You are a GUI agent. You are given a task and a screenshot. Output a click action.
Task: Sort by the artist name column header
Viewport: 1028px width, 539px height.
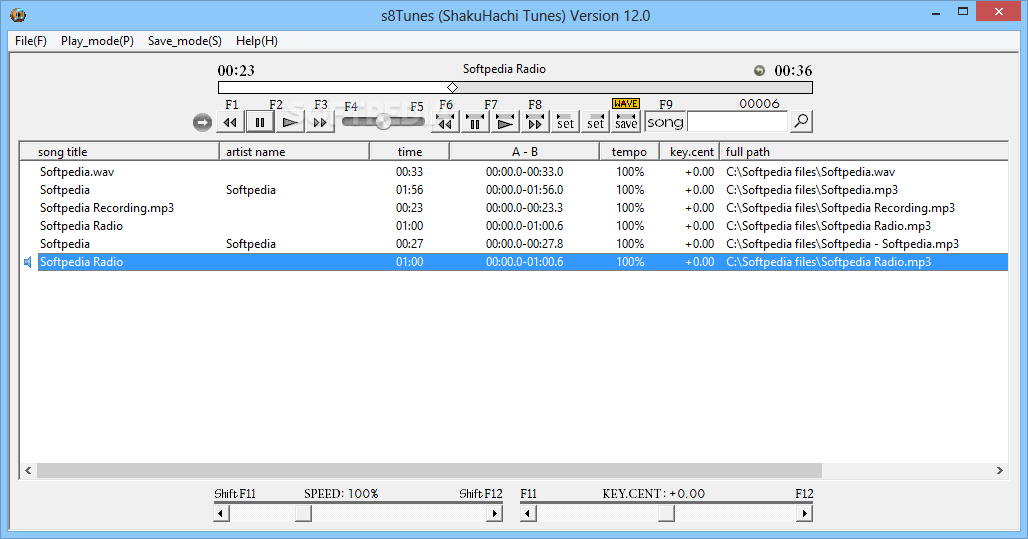(294, 151)
